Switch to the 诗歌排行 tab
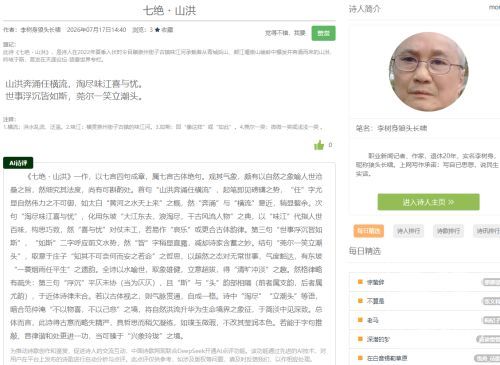Image resolution: width=500 pixels, height=365 pixels. (x=448, y=231)
